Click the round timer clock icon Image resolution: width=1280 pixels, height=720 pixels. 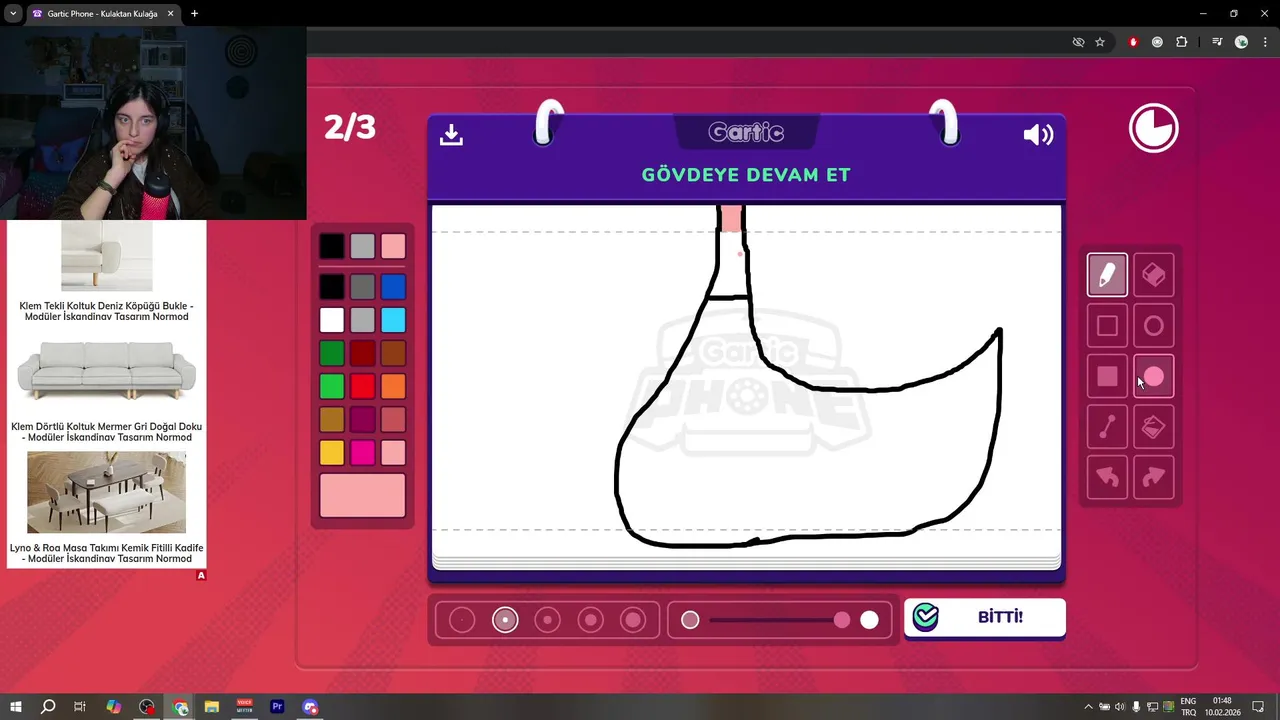pyautogui.click(x=1154, y=128)
